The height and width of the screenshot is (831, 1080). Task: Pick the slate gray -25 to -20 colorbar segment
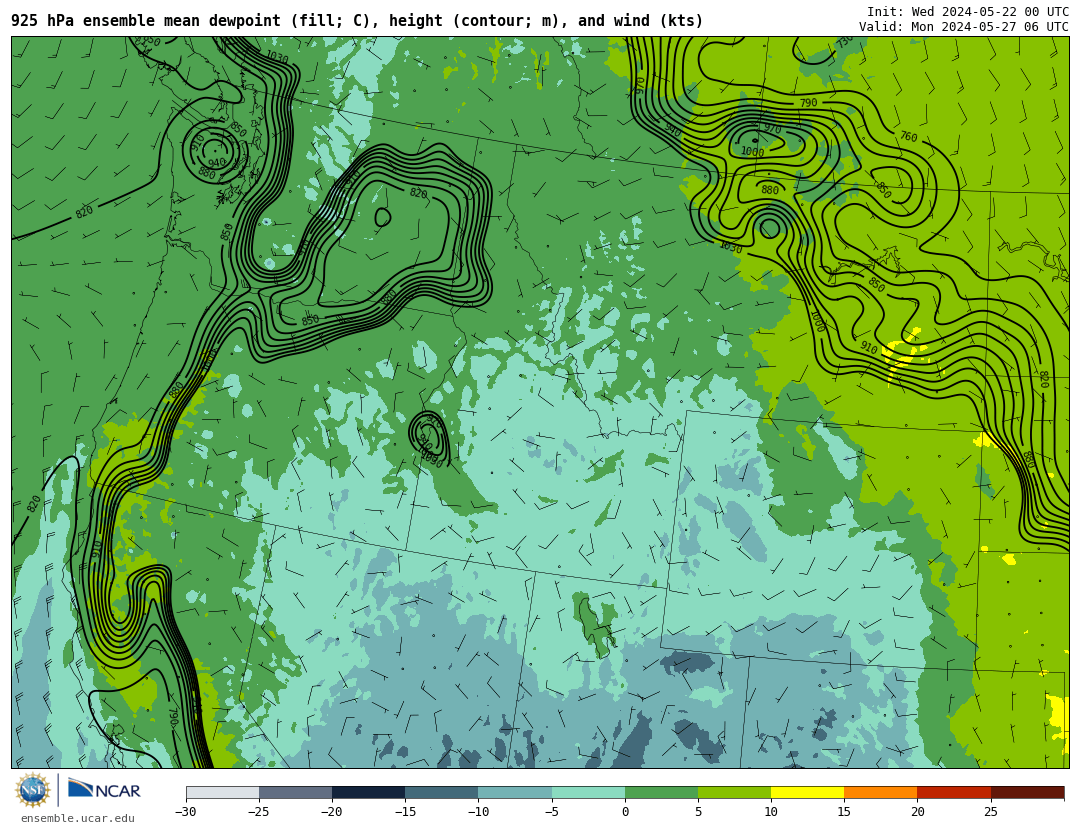(x=295, y=793)
